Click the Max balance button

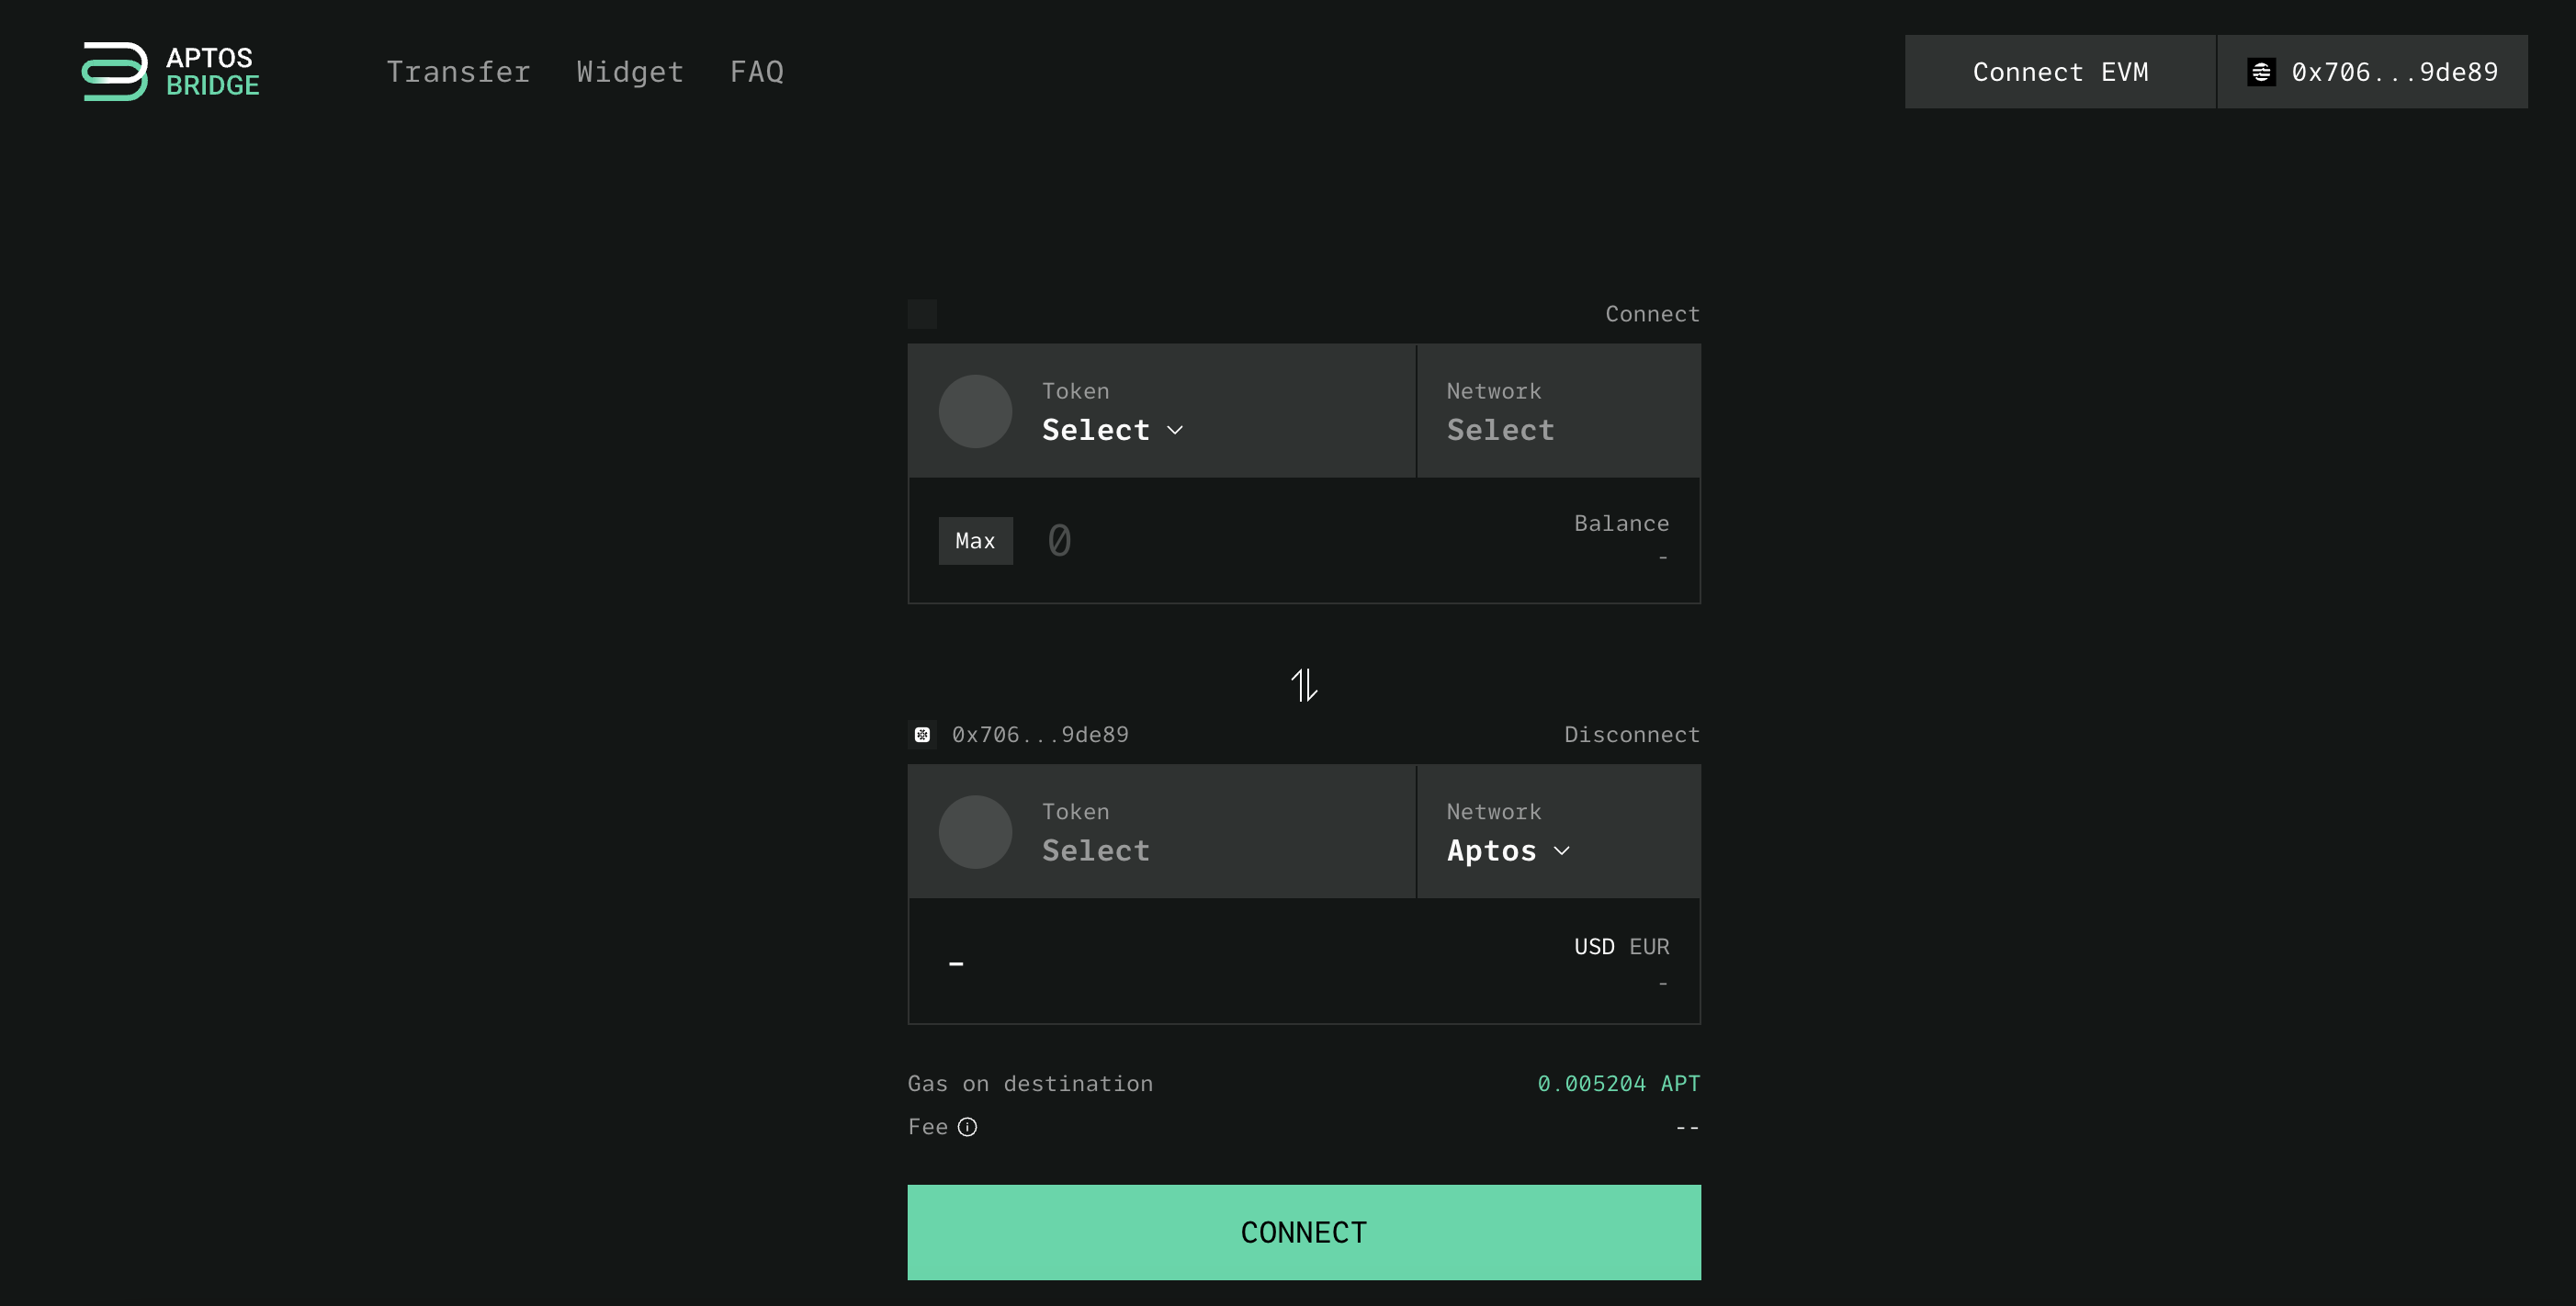[x=975, y=540]
